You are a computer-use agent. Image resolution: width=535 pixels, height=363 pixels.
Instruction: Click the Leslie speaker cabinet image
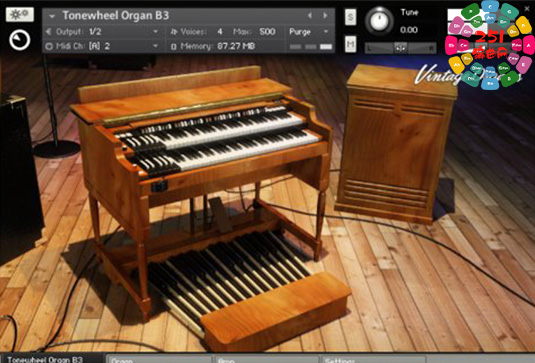(396, 143)
